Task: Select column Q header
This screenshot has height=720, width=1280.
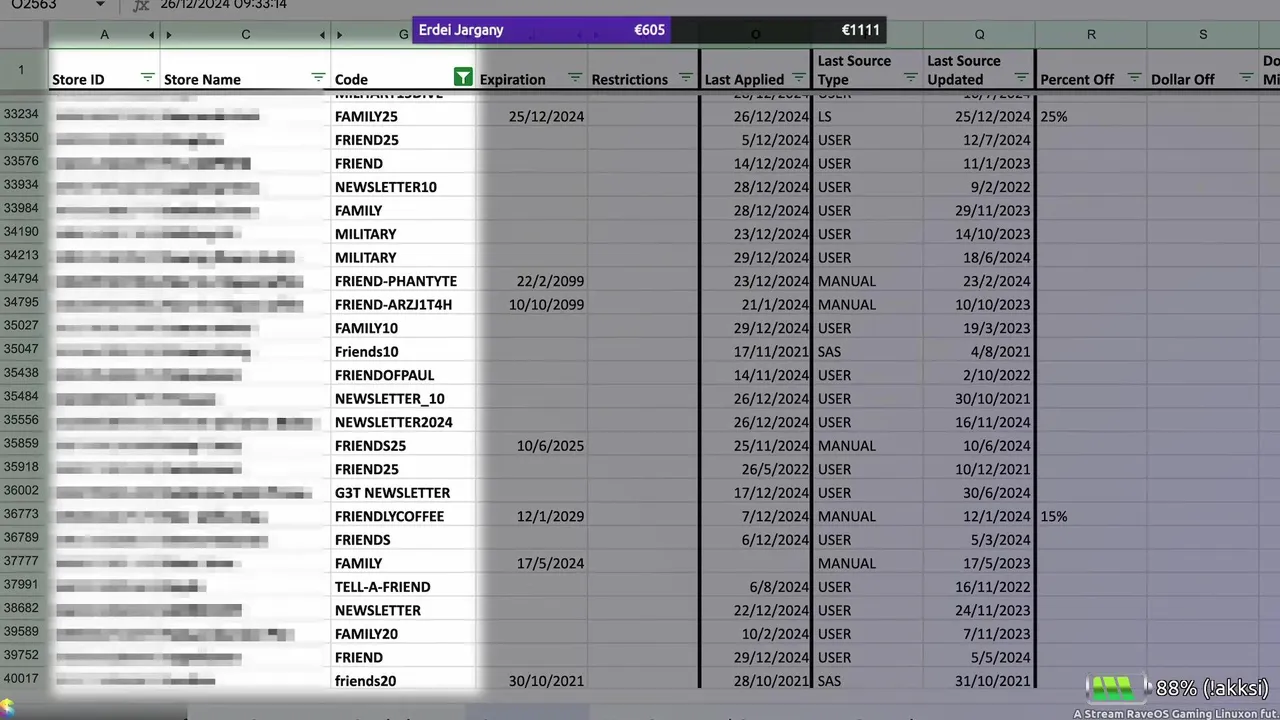Action: (979, 35)
